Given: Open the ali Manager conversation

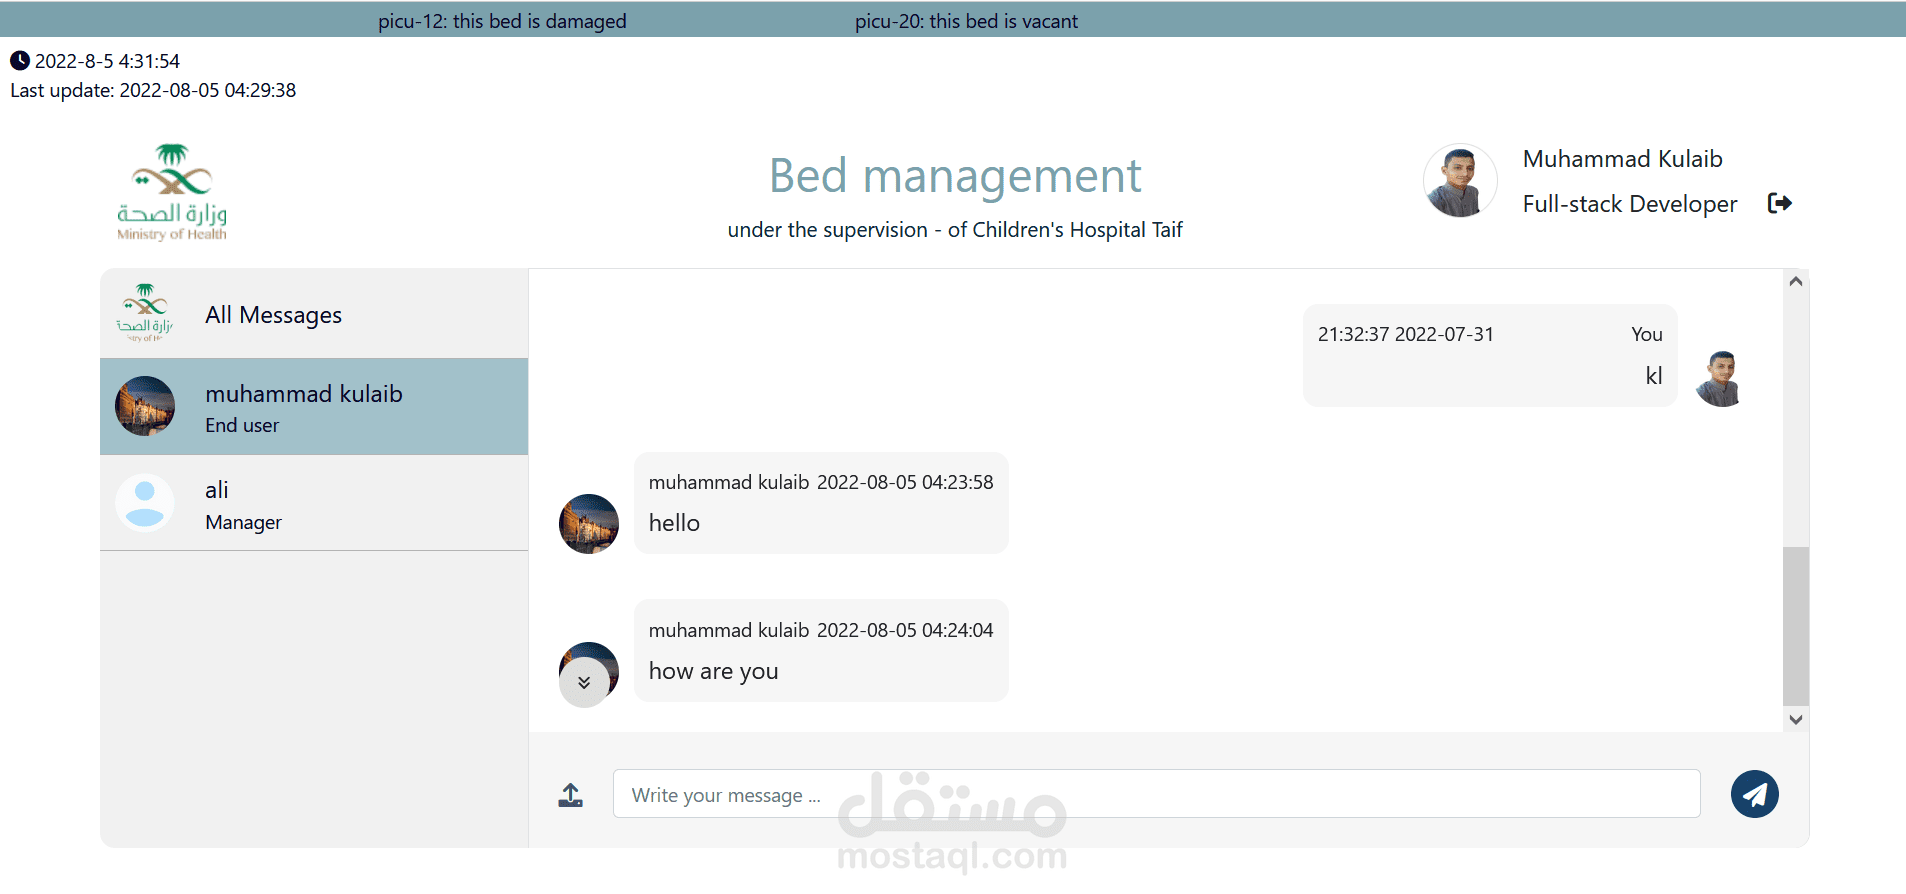Looking at the screenshot, I should click(x=314, y=503).
